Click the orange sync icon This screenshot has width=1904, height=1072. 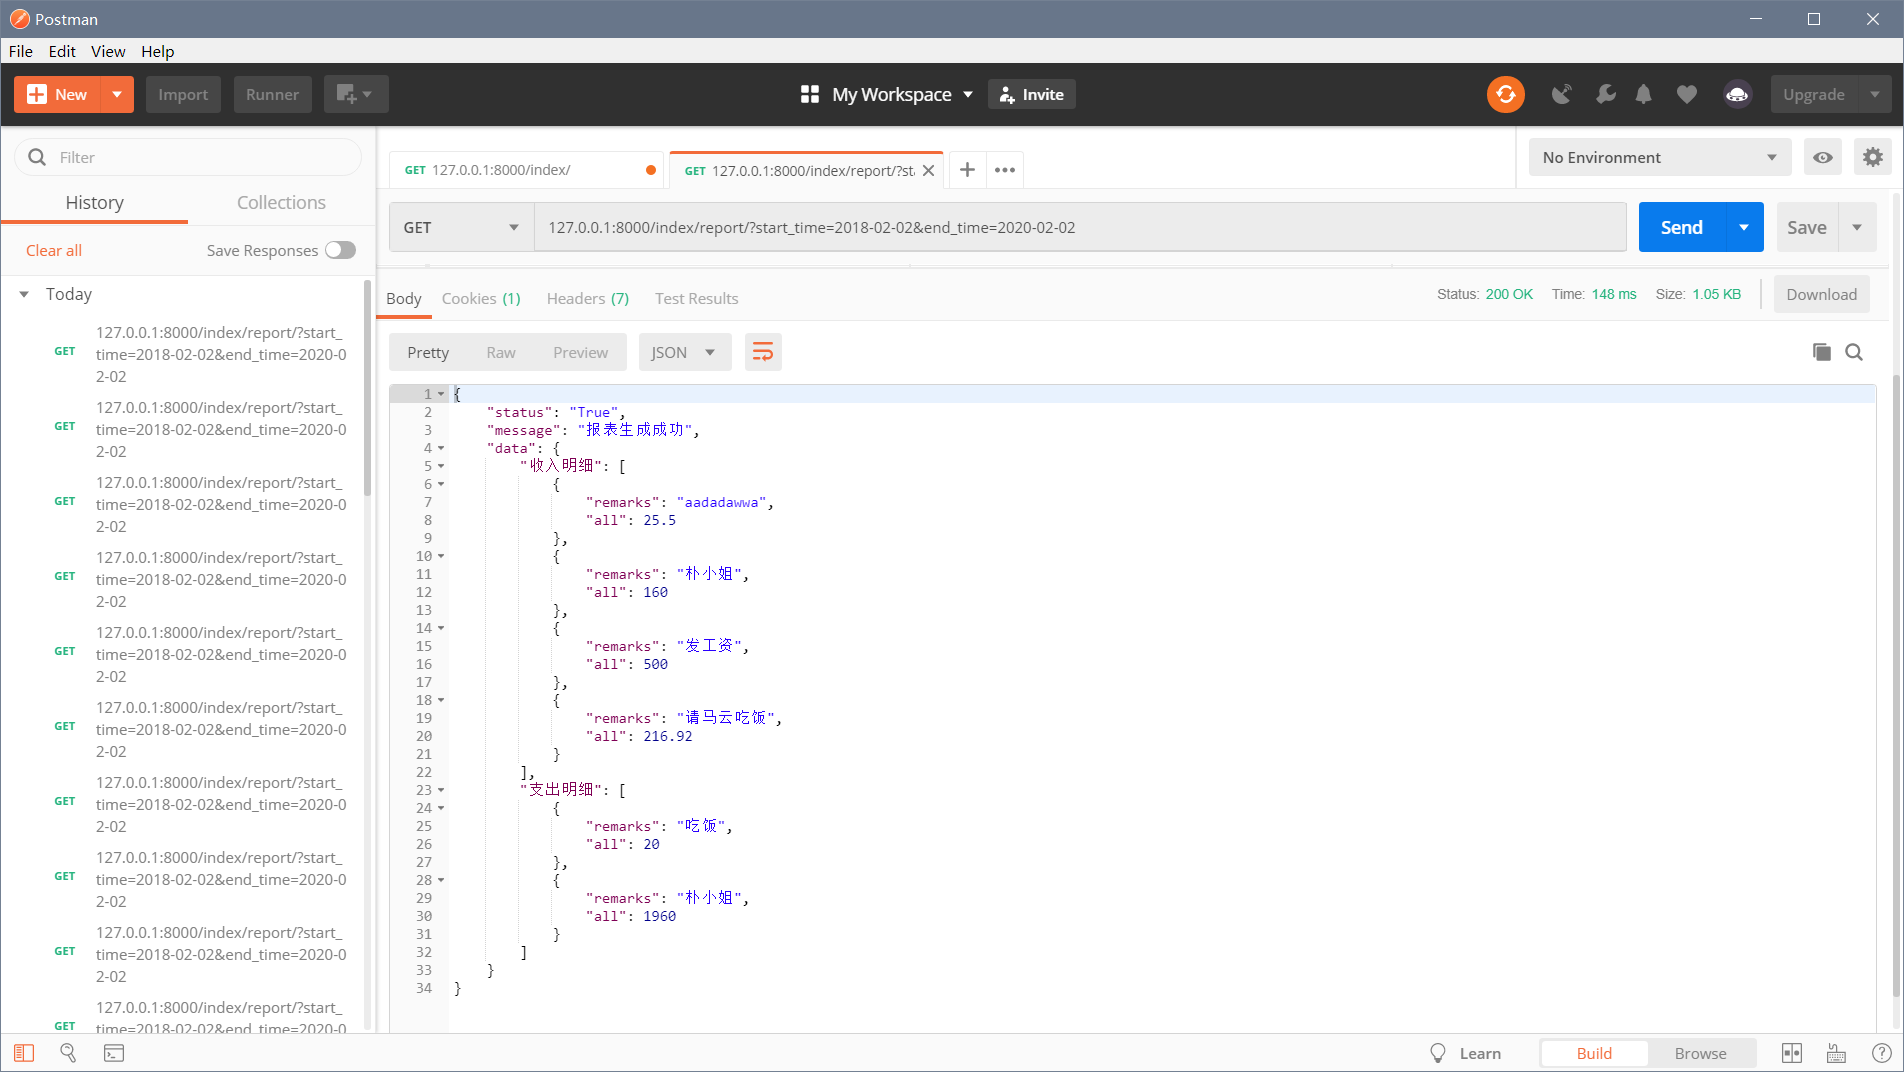(x=1505, y=95)
